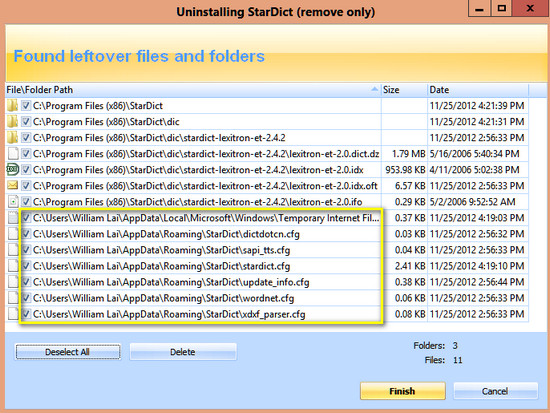Click the yellow Finish button
550x413 pixels.
point(402,391)
